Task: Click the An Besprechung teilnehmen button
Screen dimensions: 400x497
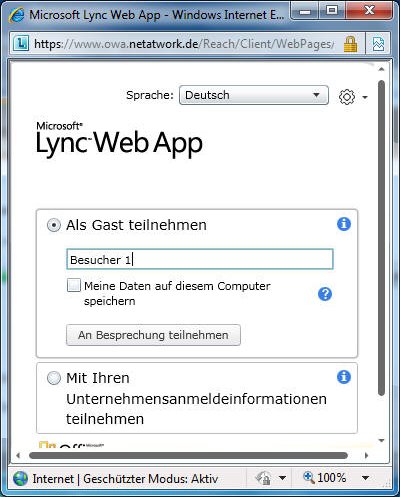Action: (x=153, y=335)
